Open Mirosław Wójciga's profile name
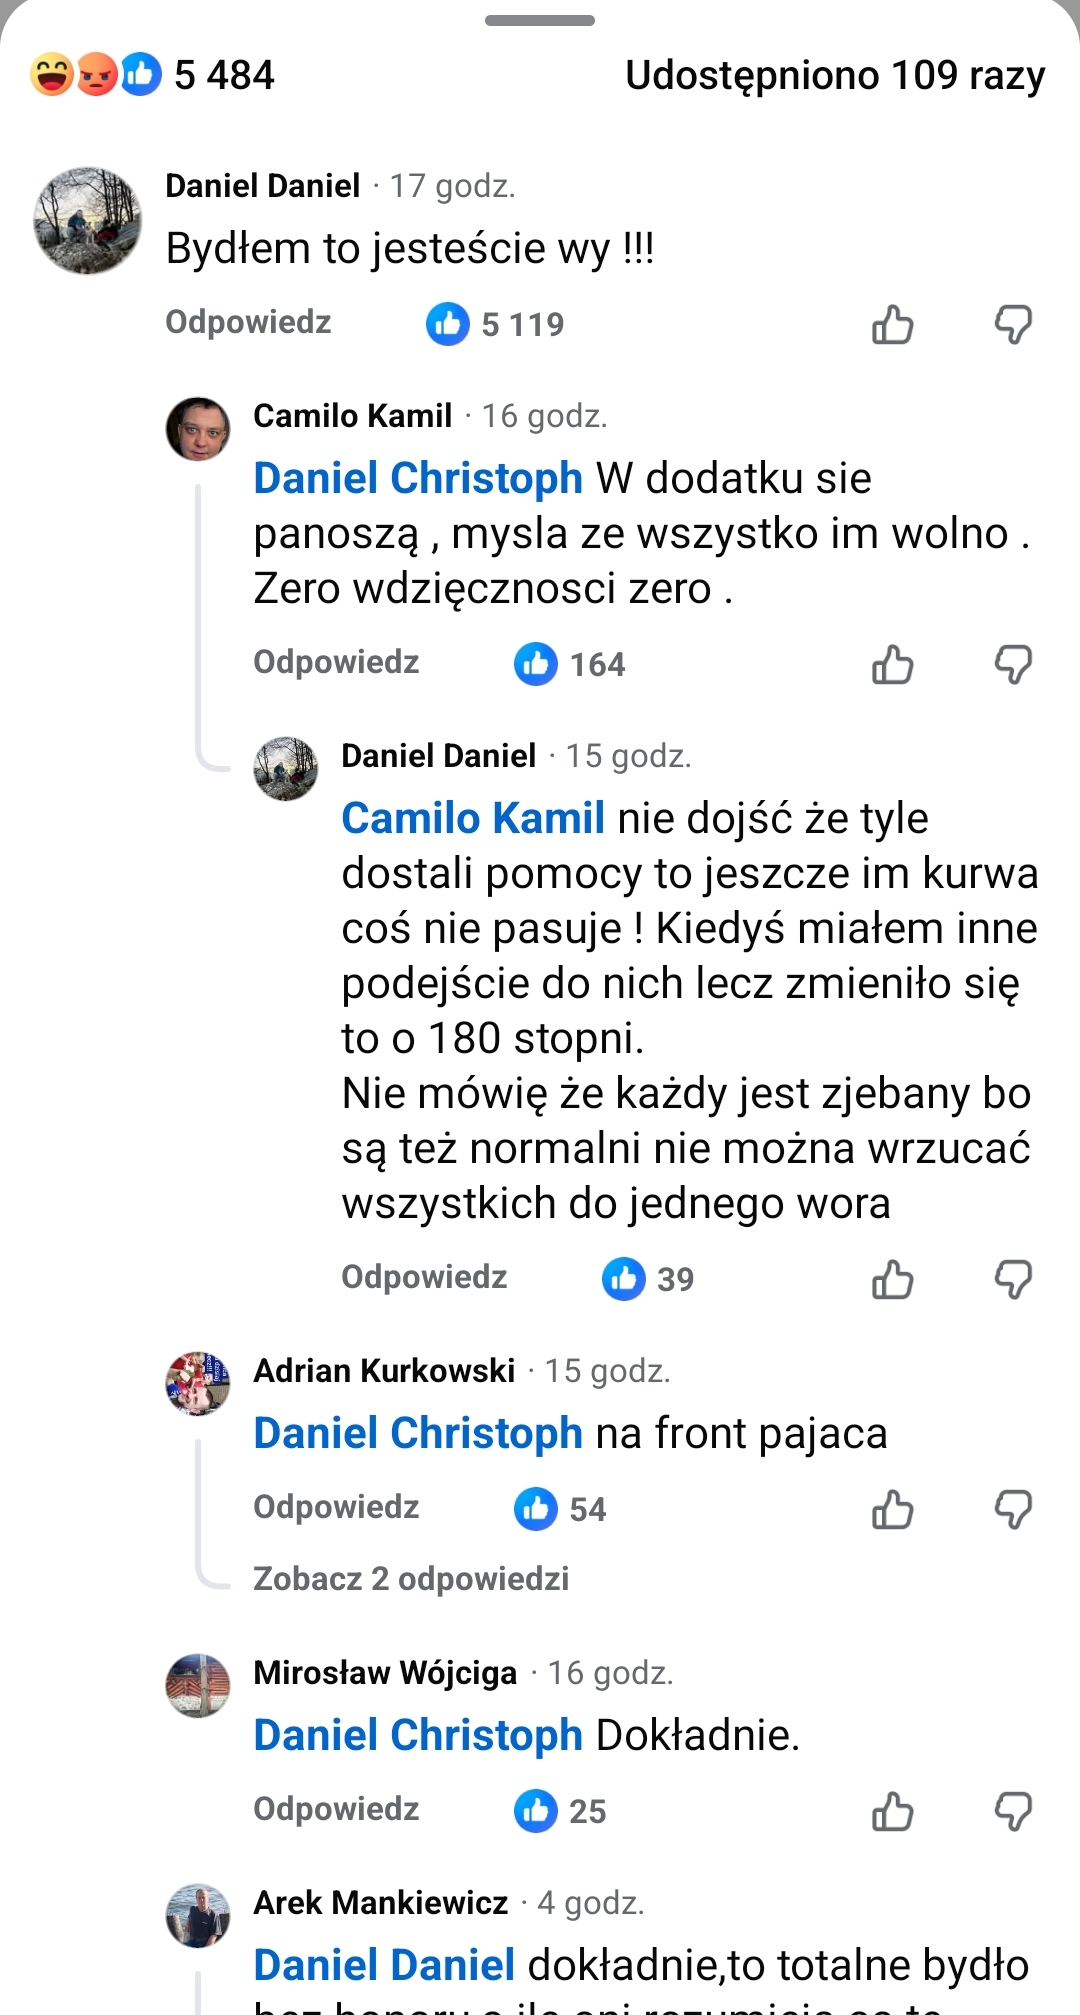The image size is (1080, 2015). coord(385,1673)
